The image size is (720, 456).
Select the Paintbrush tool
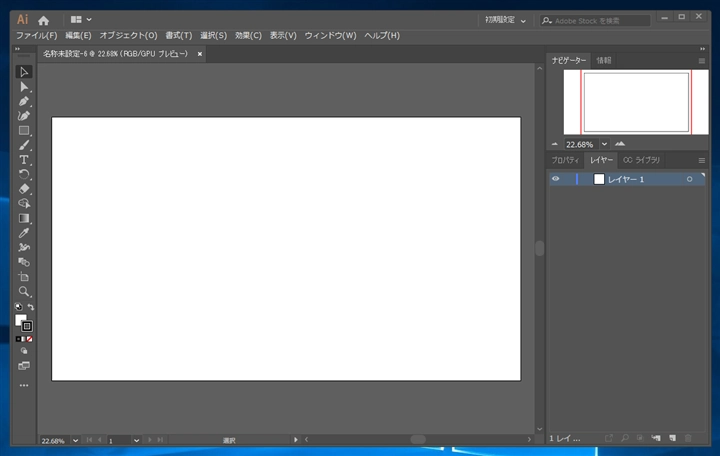pos(24,146)
